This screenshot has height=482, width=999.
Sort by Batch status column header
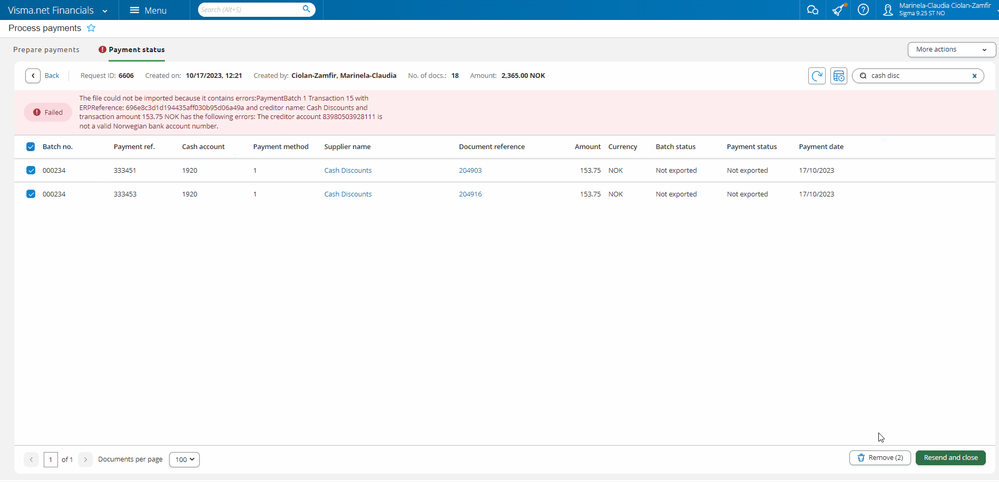[x=675, y=146]
